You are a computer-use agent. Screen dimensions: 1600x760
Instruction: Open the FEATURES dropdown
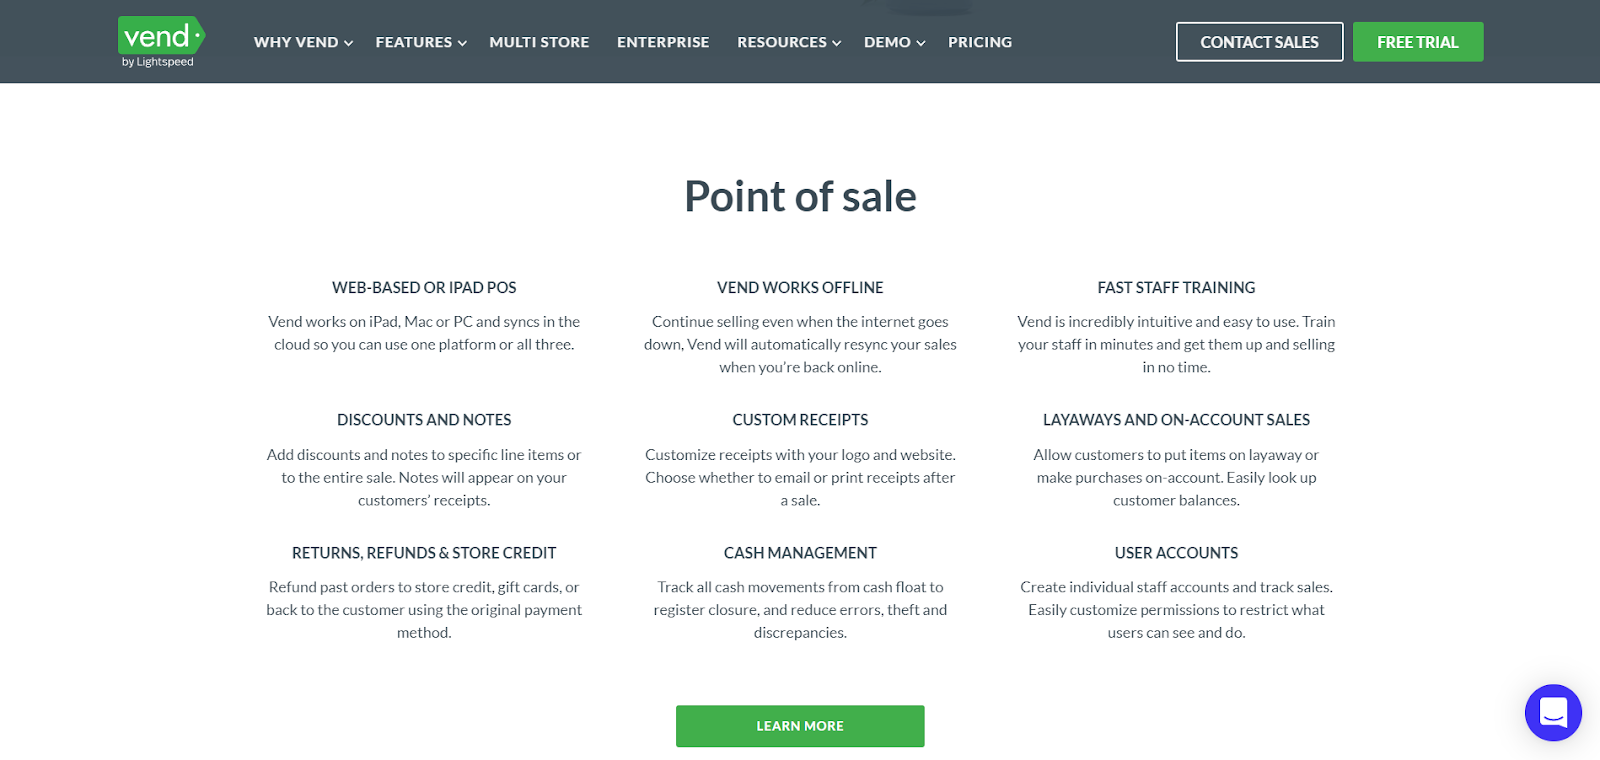coord(413,42)
